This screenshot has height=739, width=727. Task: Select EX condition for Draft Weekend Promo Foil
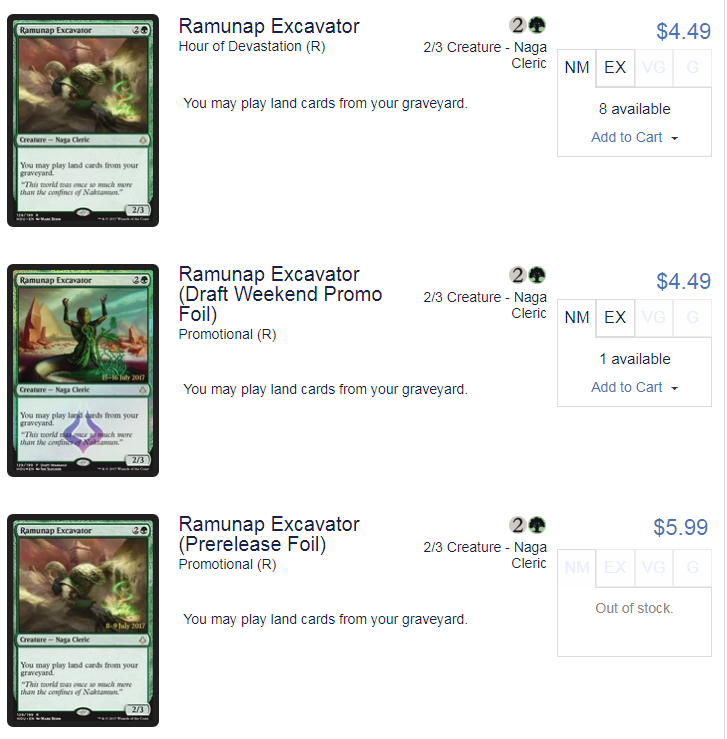615,318
